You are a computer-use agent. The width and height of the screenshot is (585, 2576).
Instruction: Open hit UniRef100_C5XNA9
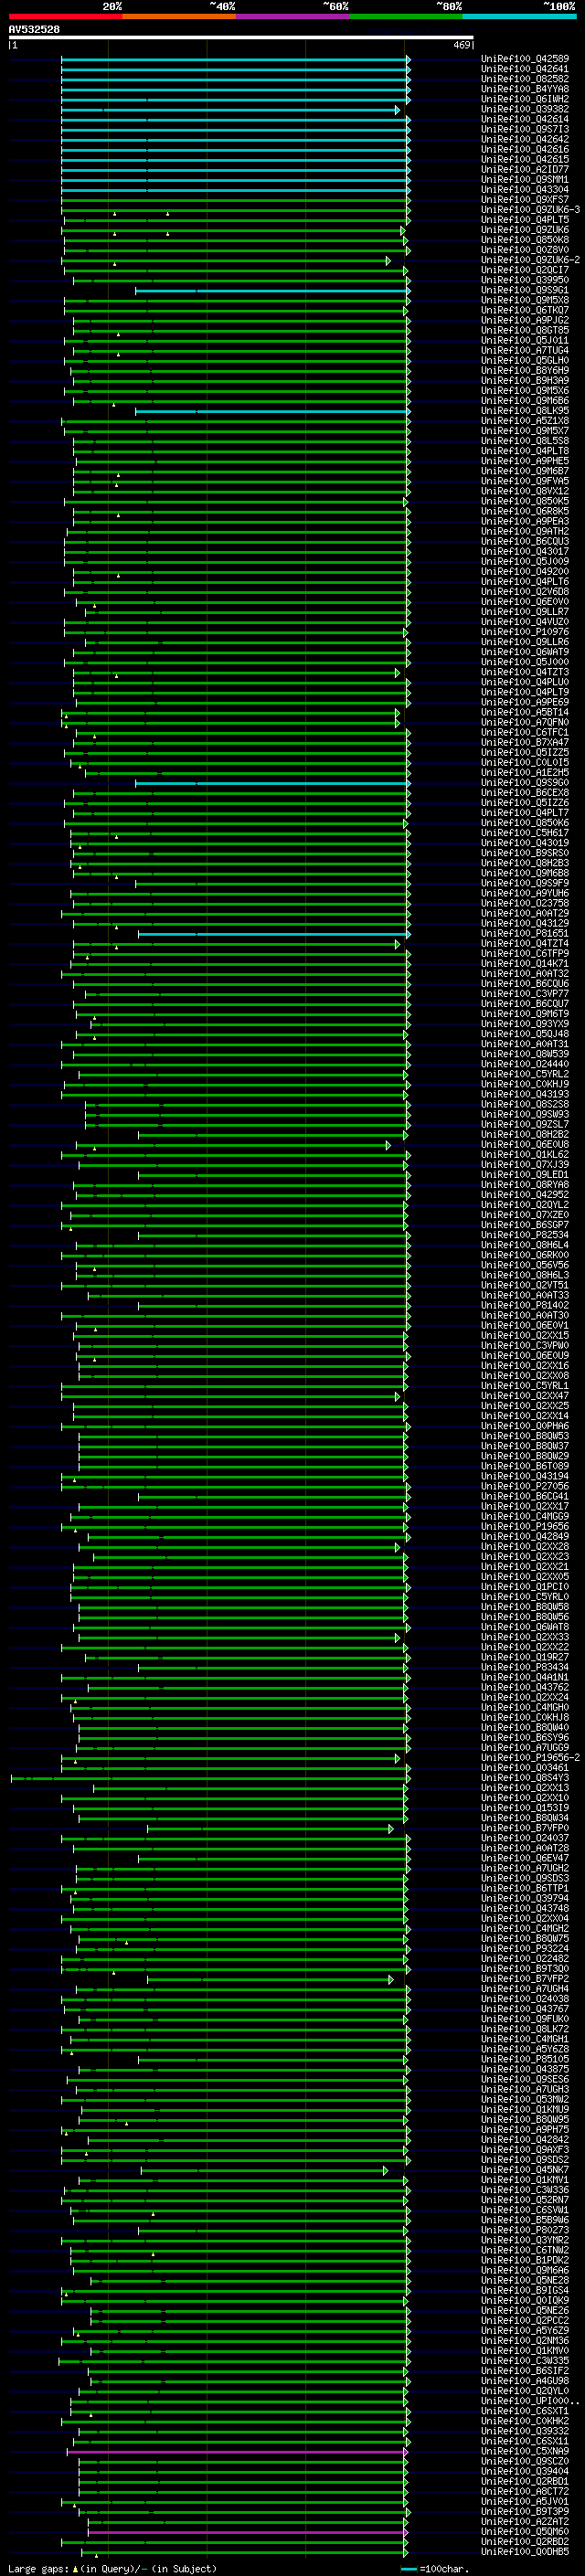[x=525, y=2451]
